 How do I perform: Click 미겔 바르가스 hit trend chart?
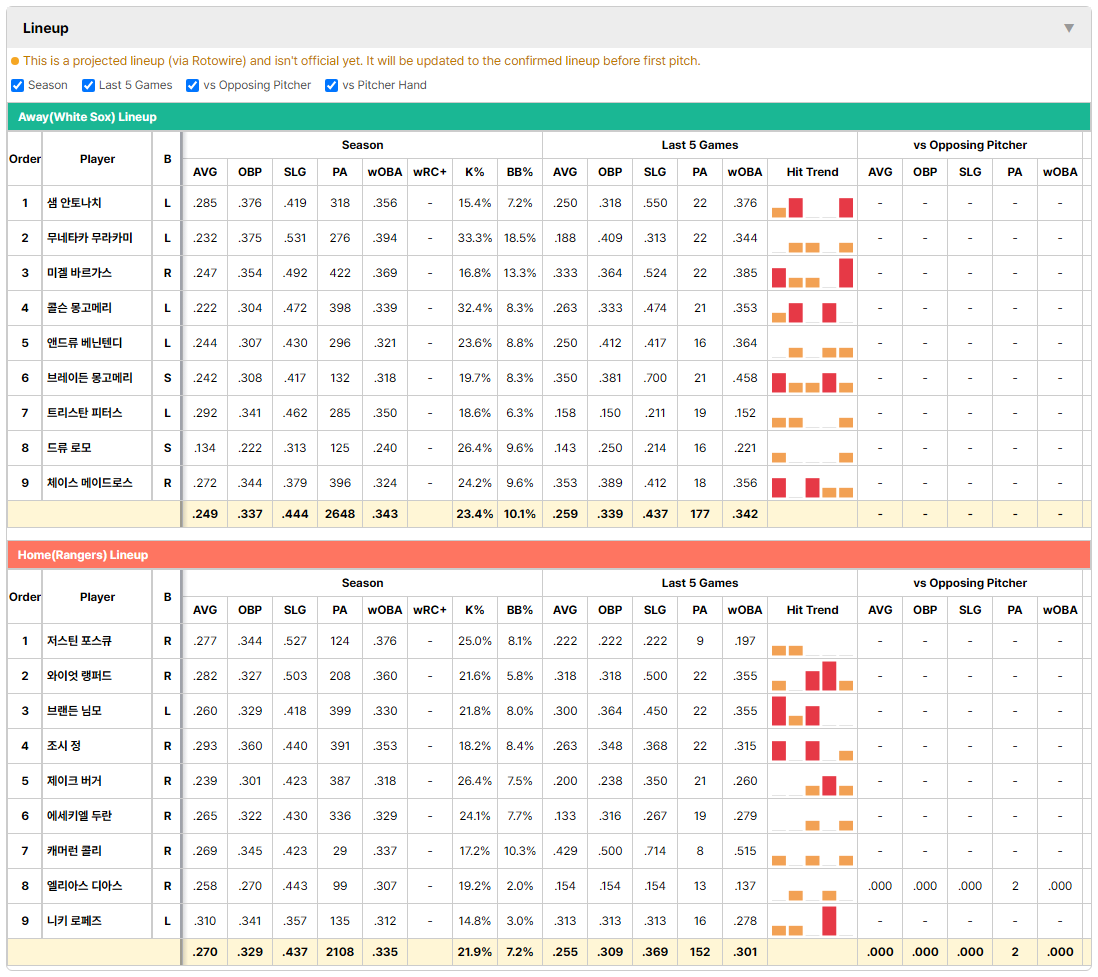(812, 273)
